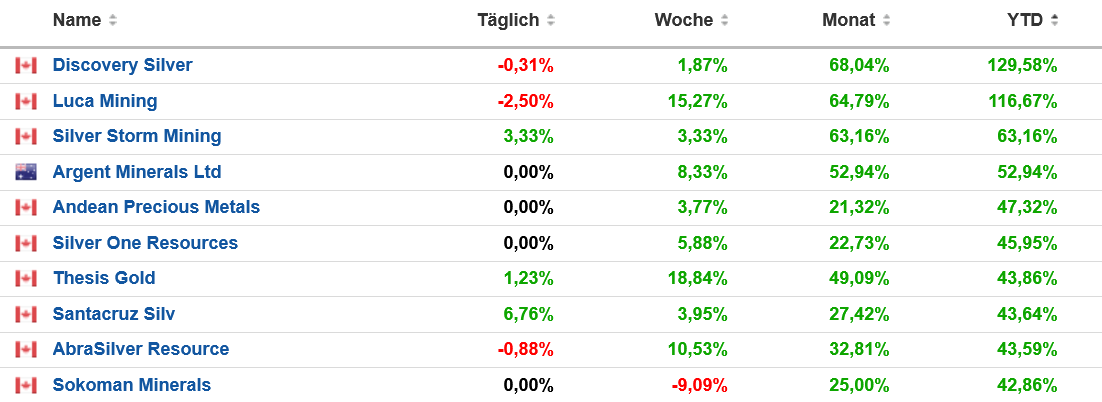1102x402 pixels.
Task: Open AbraSilver Resource stock link
Action: click(x=141, y=349)
